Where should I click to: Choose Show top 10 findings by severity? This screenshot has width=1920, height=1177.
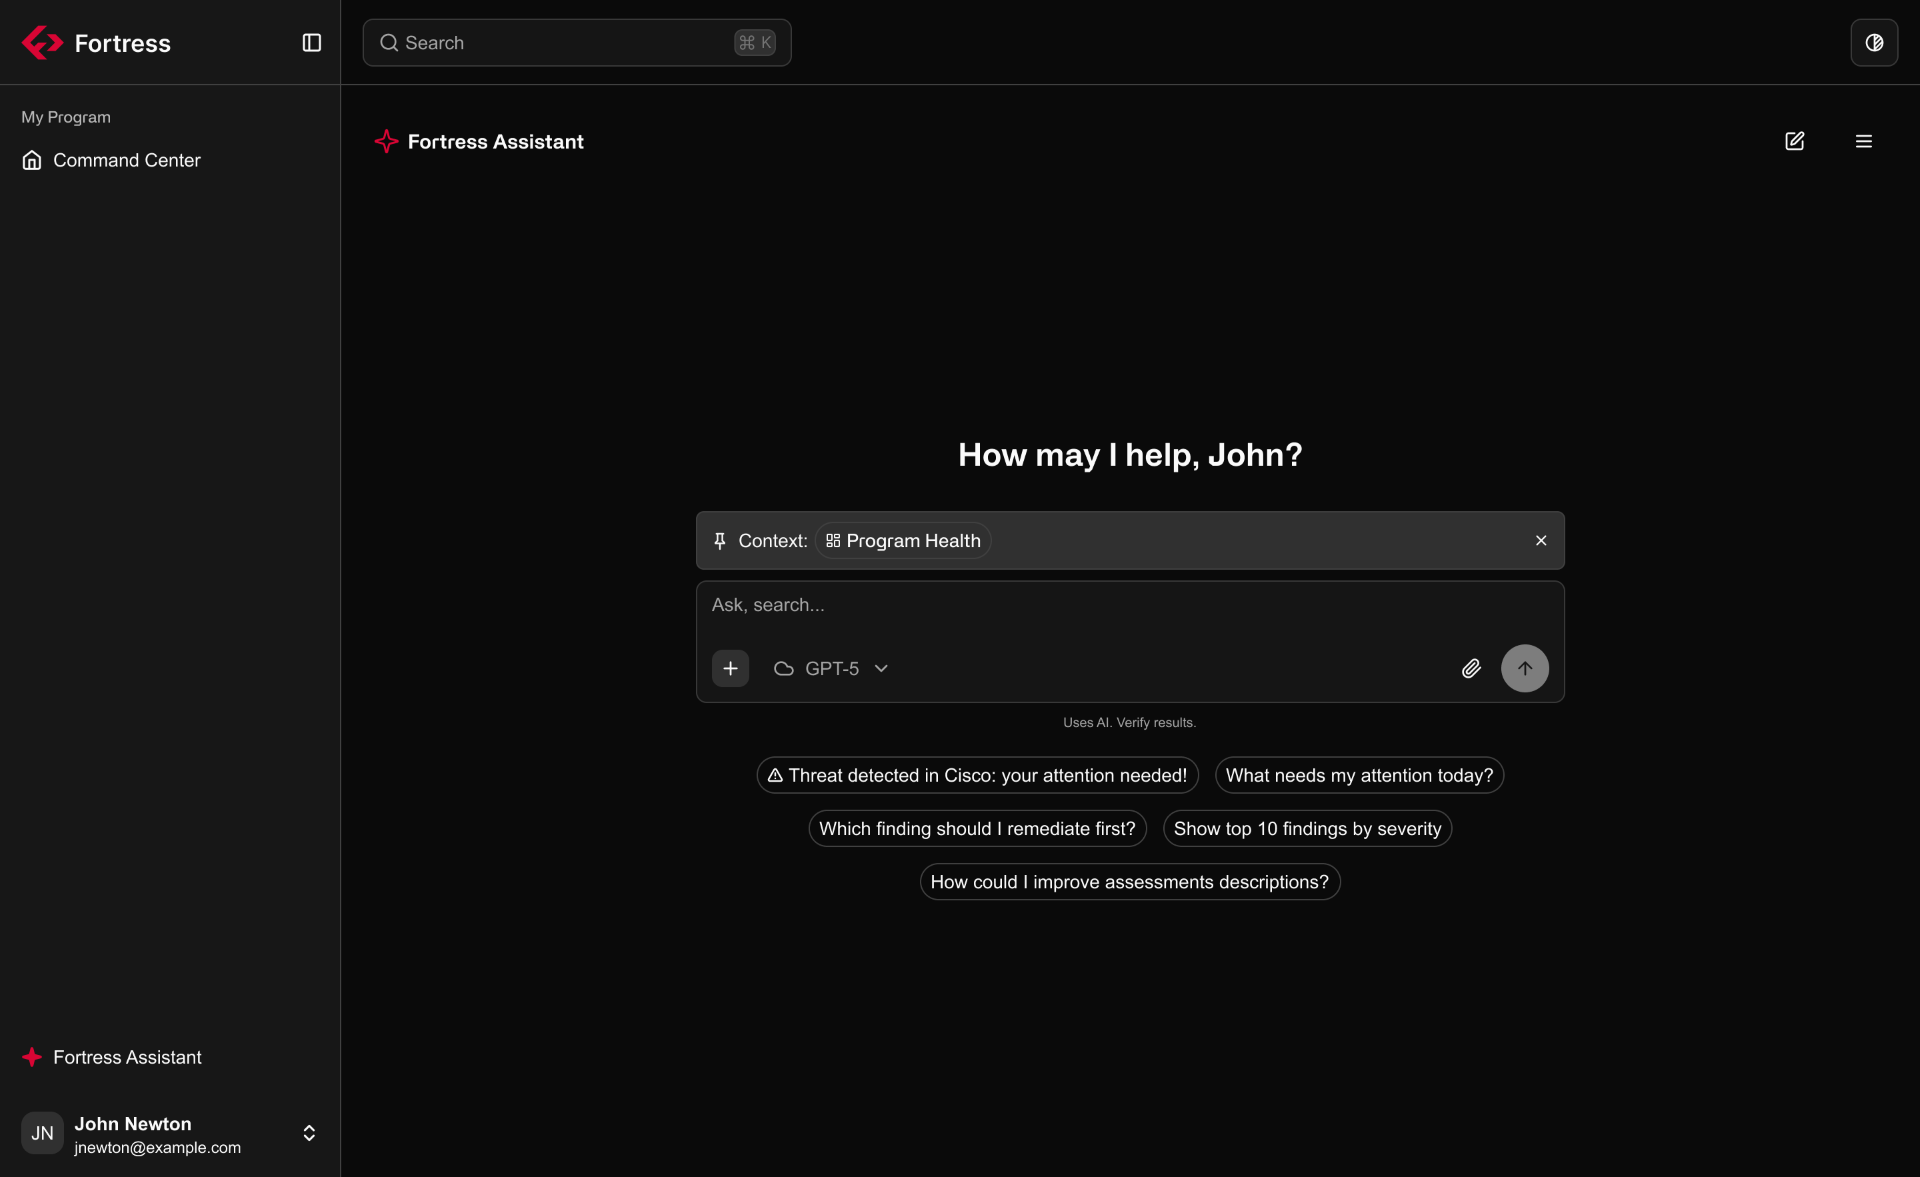(x=1307, y=829)
